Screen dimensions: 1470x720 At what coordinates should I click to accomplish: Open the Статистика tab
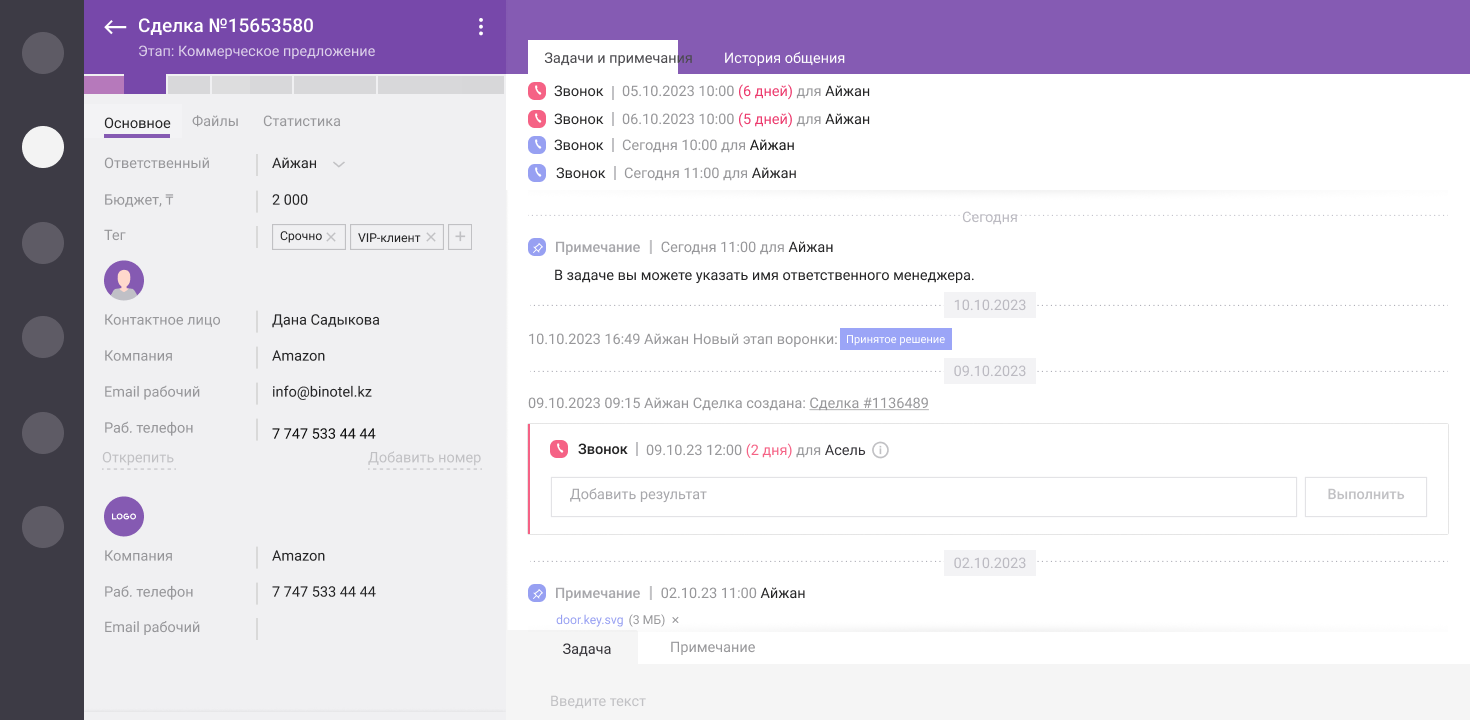click(x=301, y=121)
